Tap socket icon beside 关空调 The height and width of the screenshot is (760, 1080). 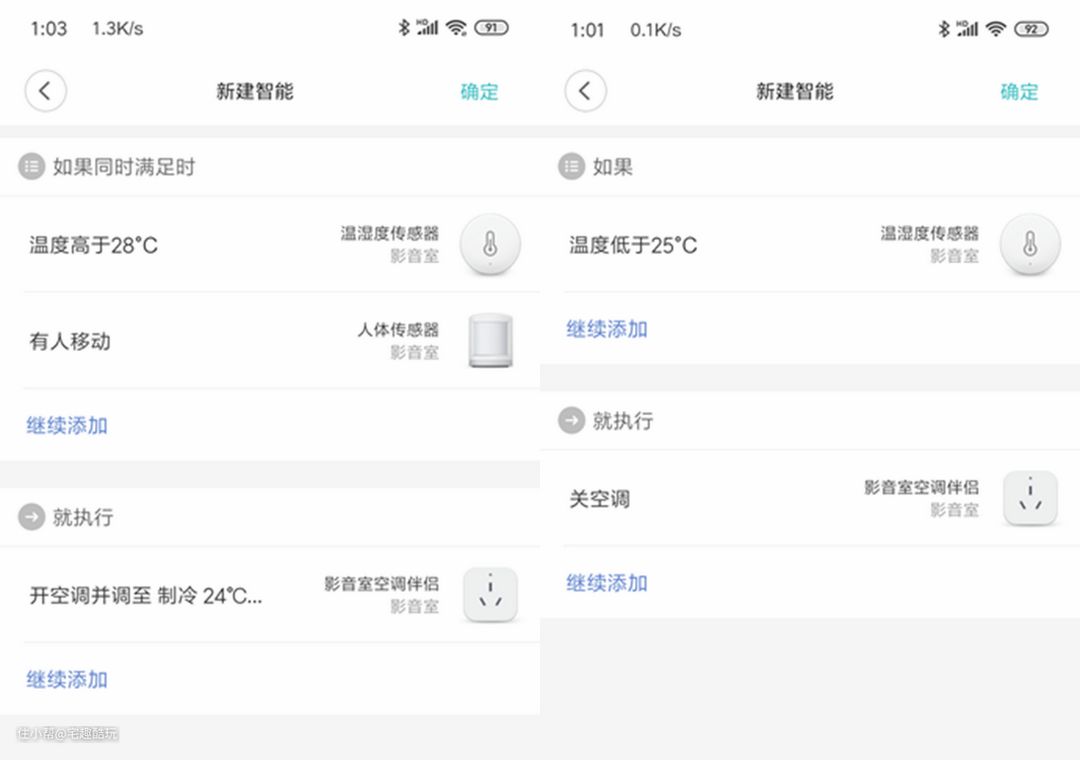point(1030,498)
